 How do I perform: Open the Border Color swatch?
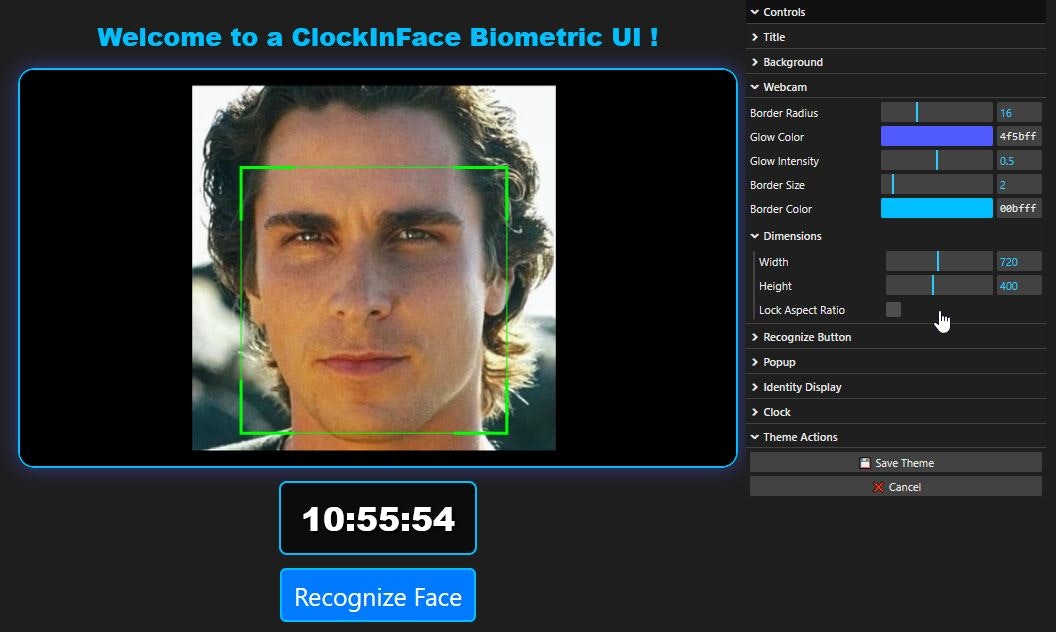click(x=937, y=208)
